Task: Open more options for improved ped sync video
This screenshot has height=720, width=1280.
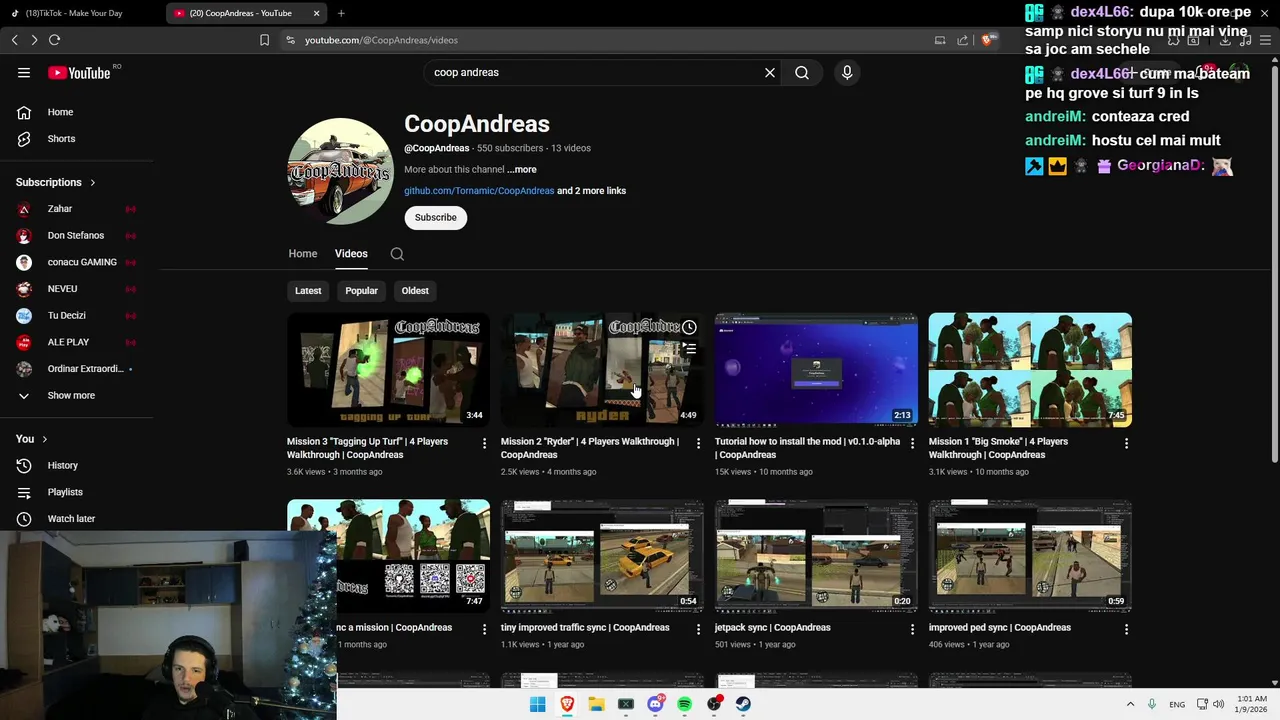Action: click(x=1126, y=629)
